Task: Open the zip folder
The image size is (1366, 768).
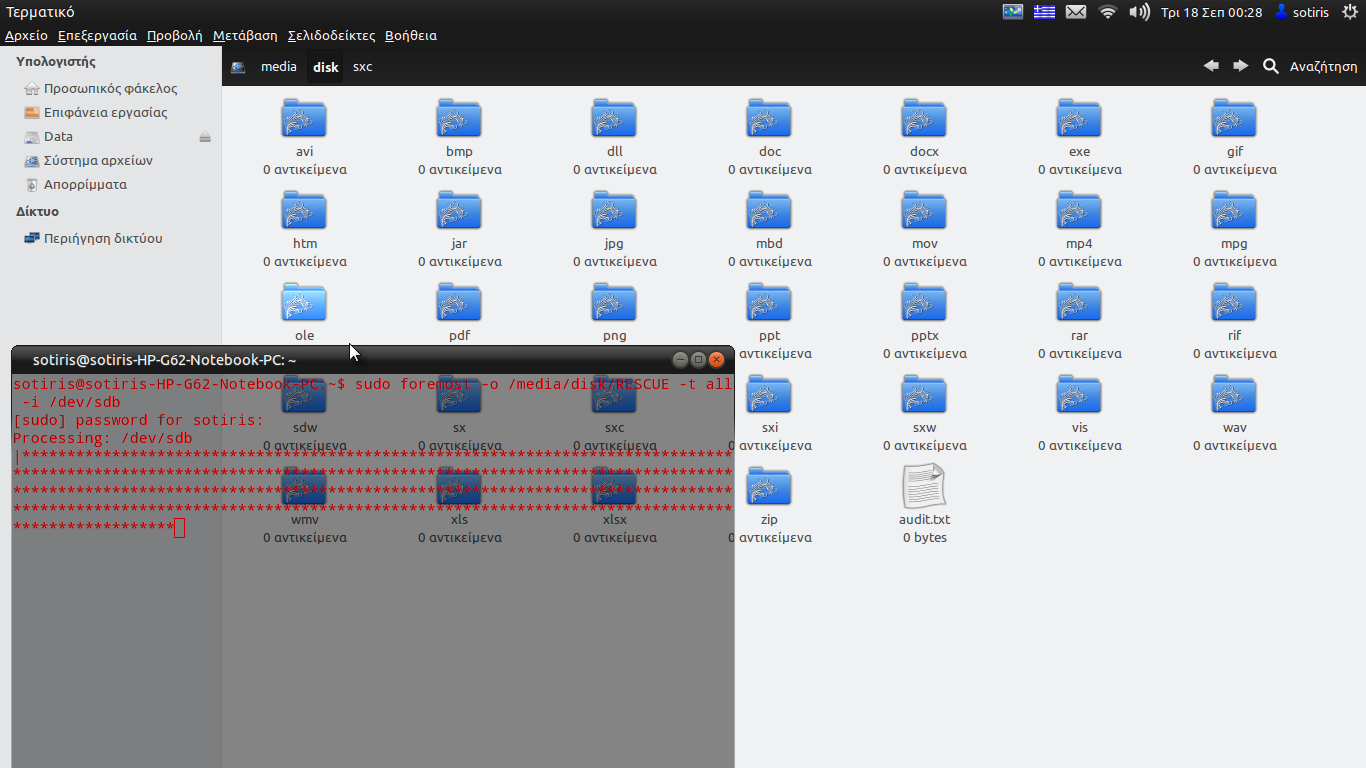Action: click(x=769, y=487)
